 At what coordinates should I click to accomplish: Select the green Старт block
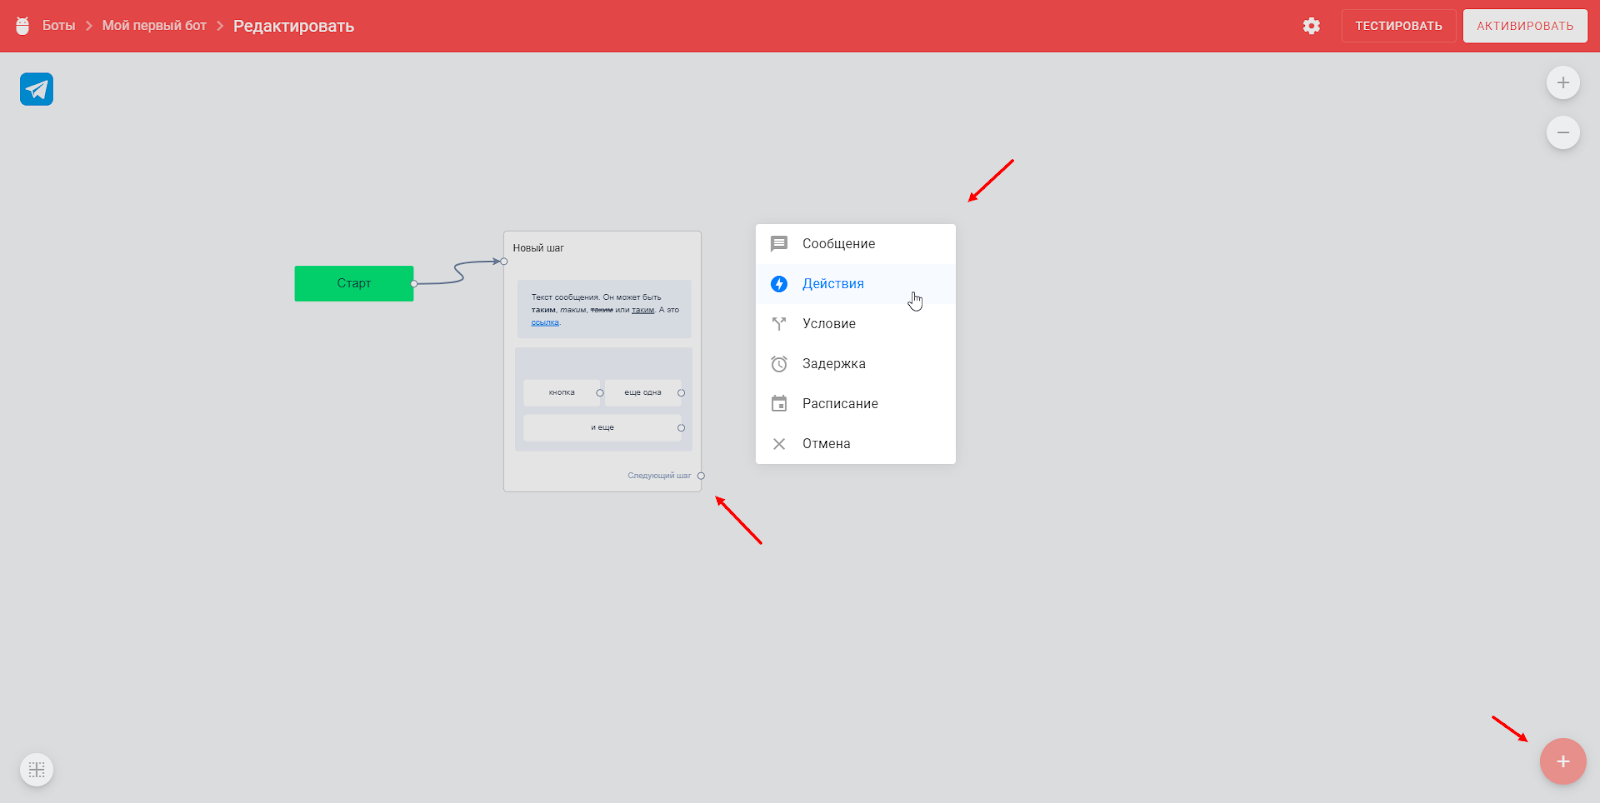coord(354,284)
